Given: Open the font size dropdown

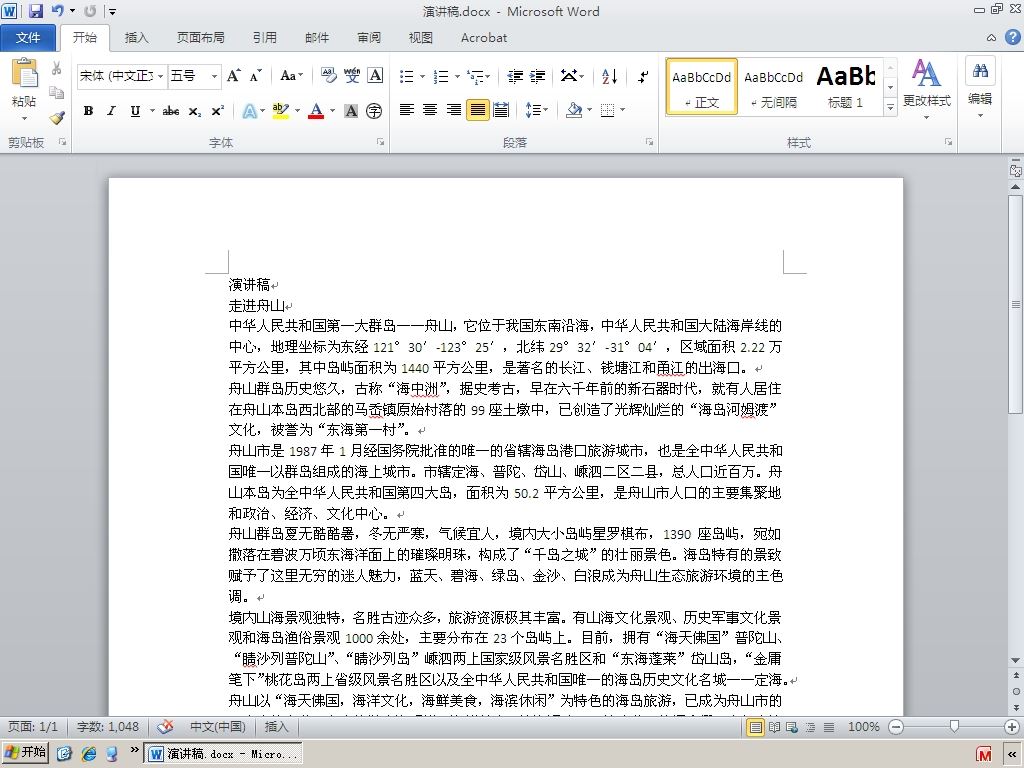Looking at the screenshot, I should click(x=214, y=76).
